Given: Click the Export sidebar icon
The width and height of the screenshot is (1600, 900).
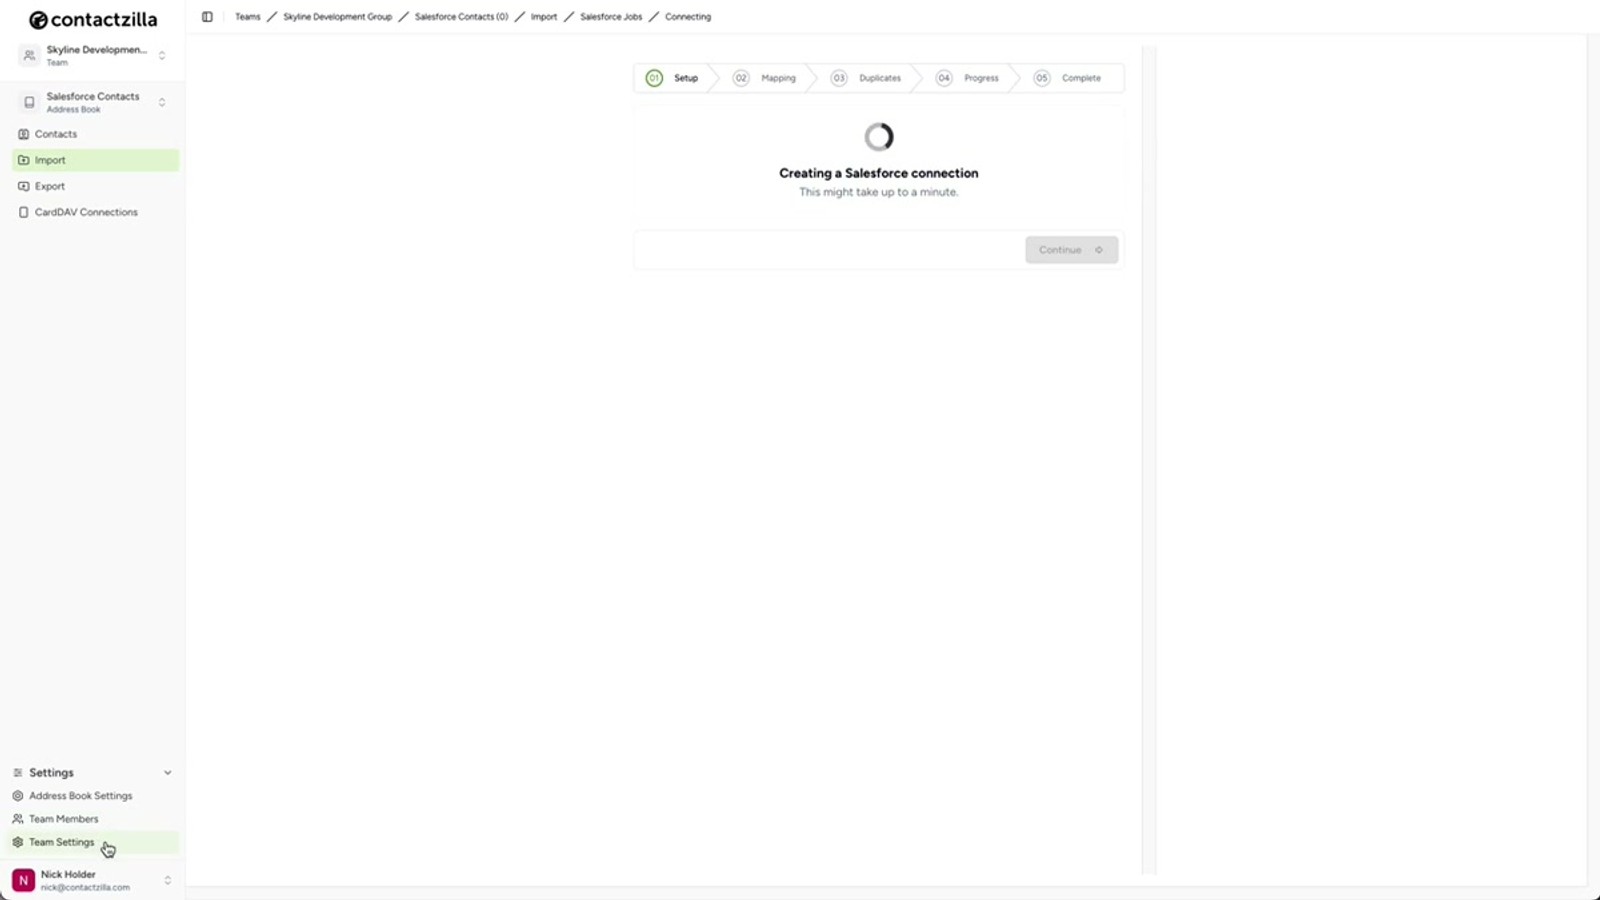Looking at the screenshot, I should point(23,186).
